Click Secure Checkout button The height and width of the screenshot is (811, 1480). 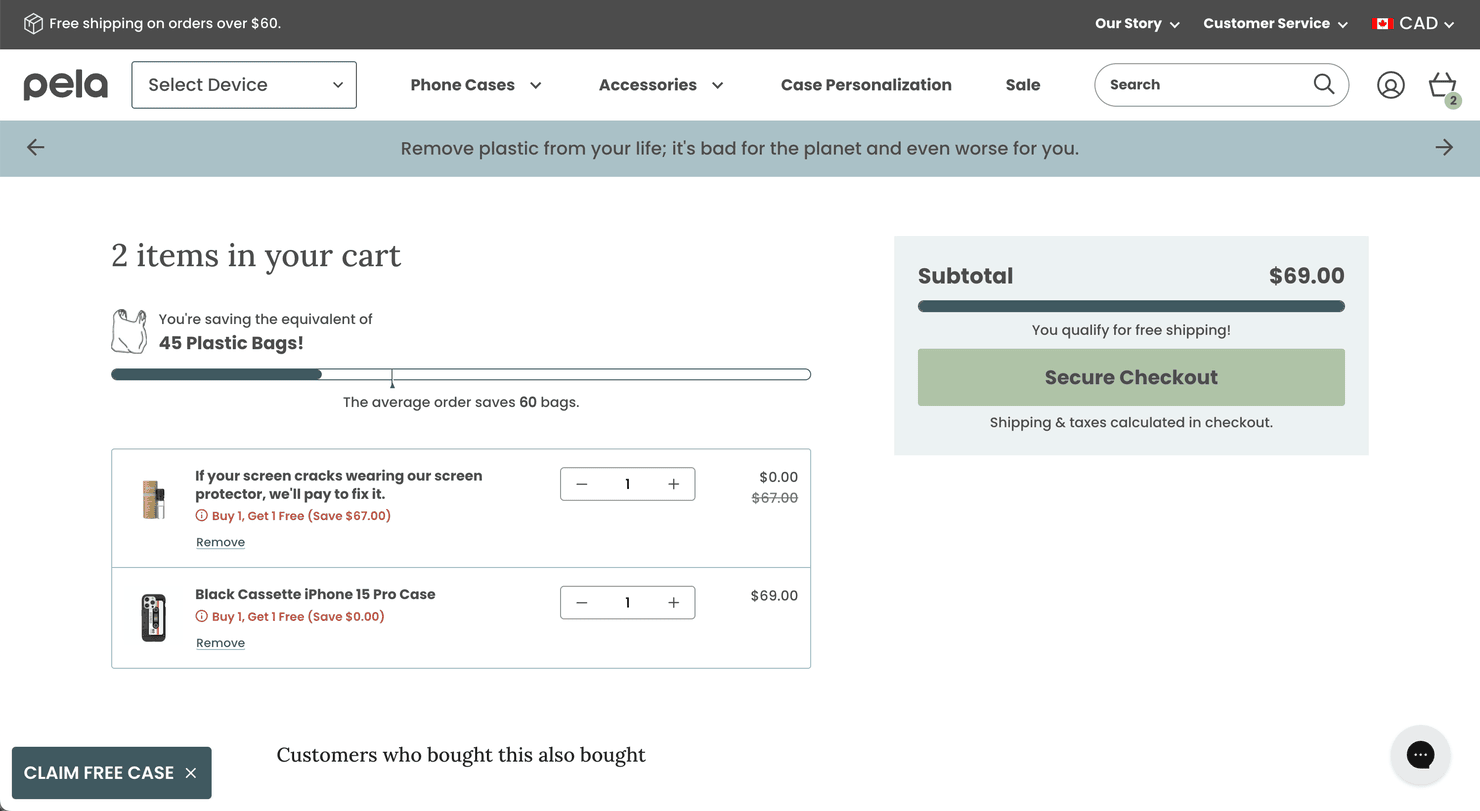tap(1131, 377)
